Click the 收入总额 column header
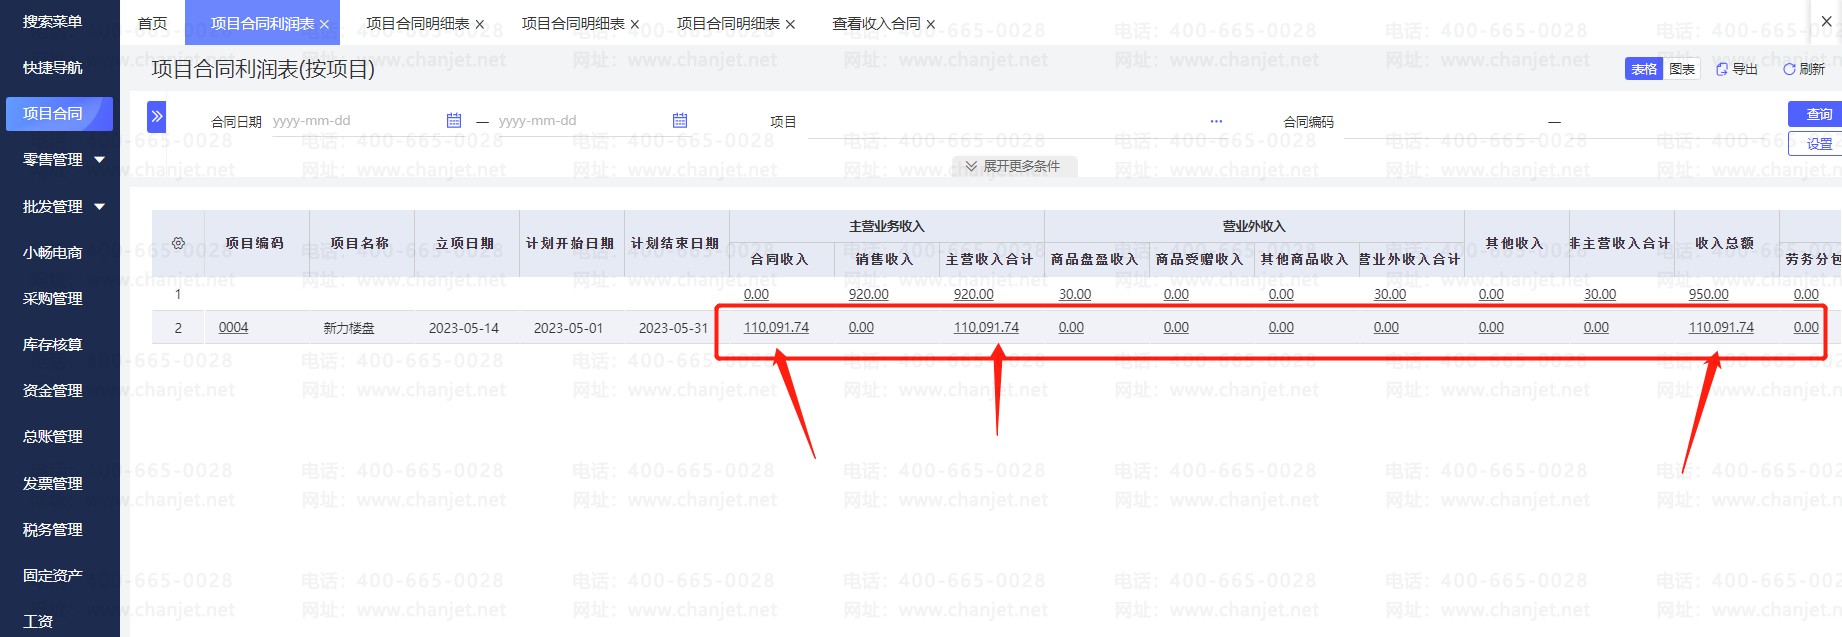This screenshot has width=1842, height=637. [1726, 243]
